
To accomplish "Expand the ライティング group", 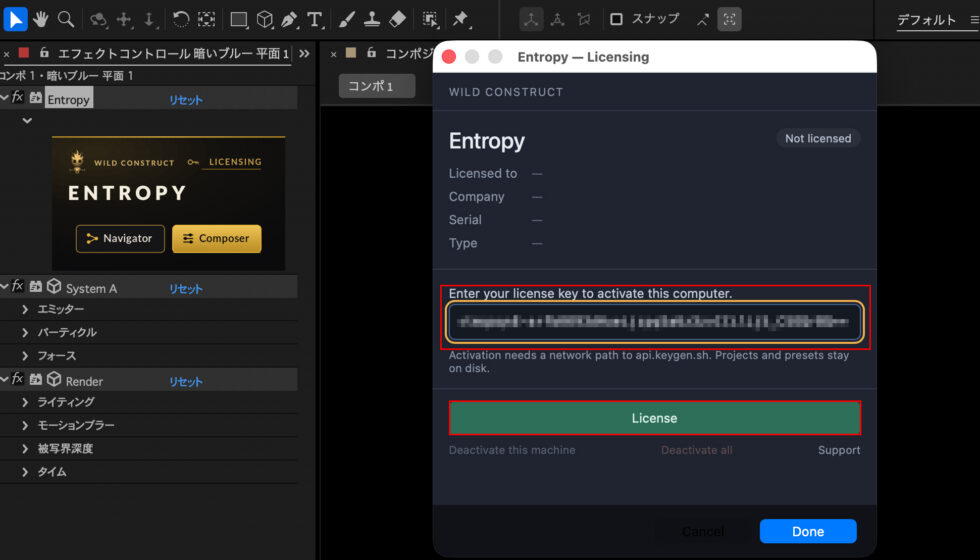I will (25, 402).
